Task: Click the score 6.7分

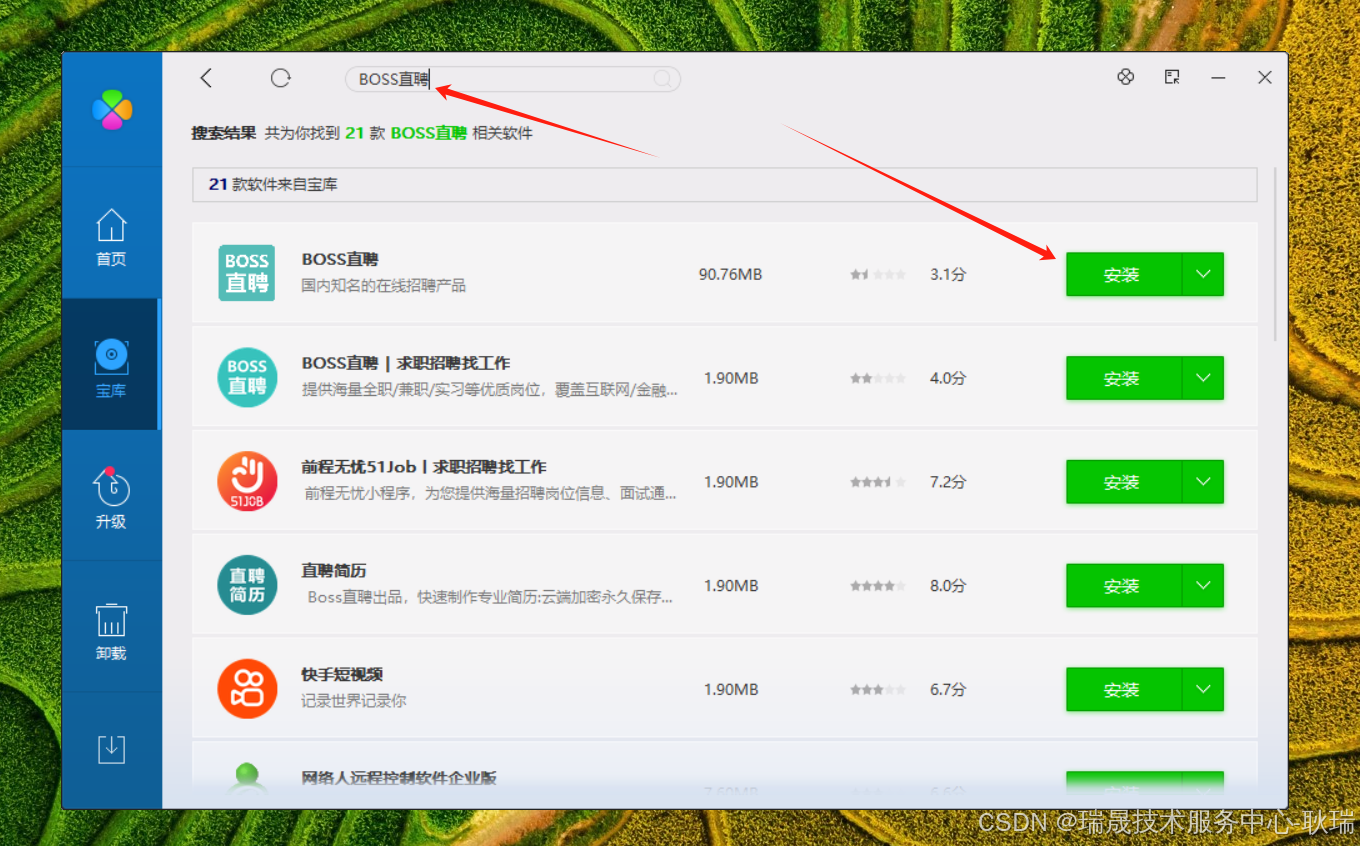Action: [948, 690]
